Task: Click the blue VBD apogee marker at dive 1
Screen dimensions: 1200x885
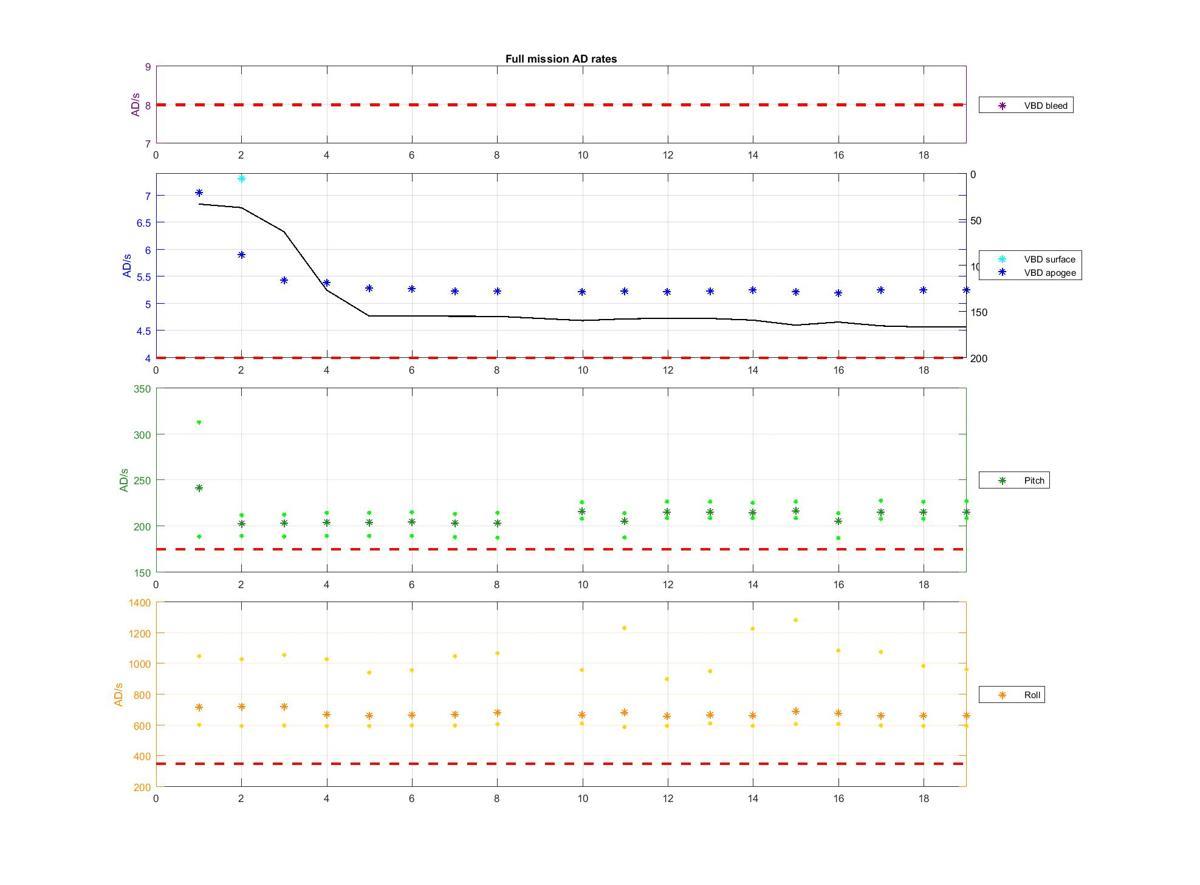Action: (x=199, y=192)
